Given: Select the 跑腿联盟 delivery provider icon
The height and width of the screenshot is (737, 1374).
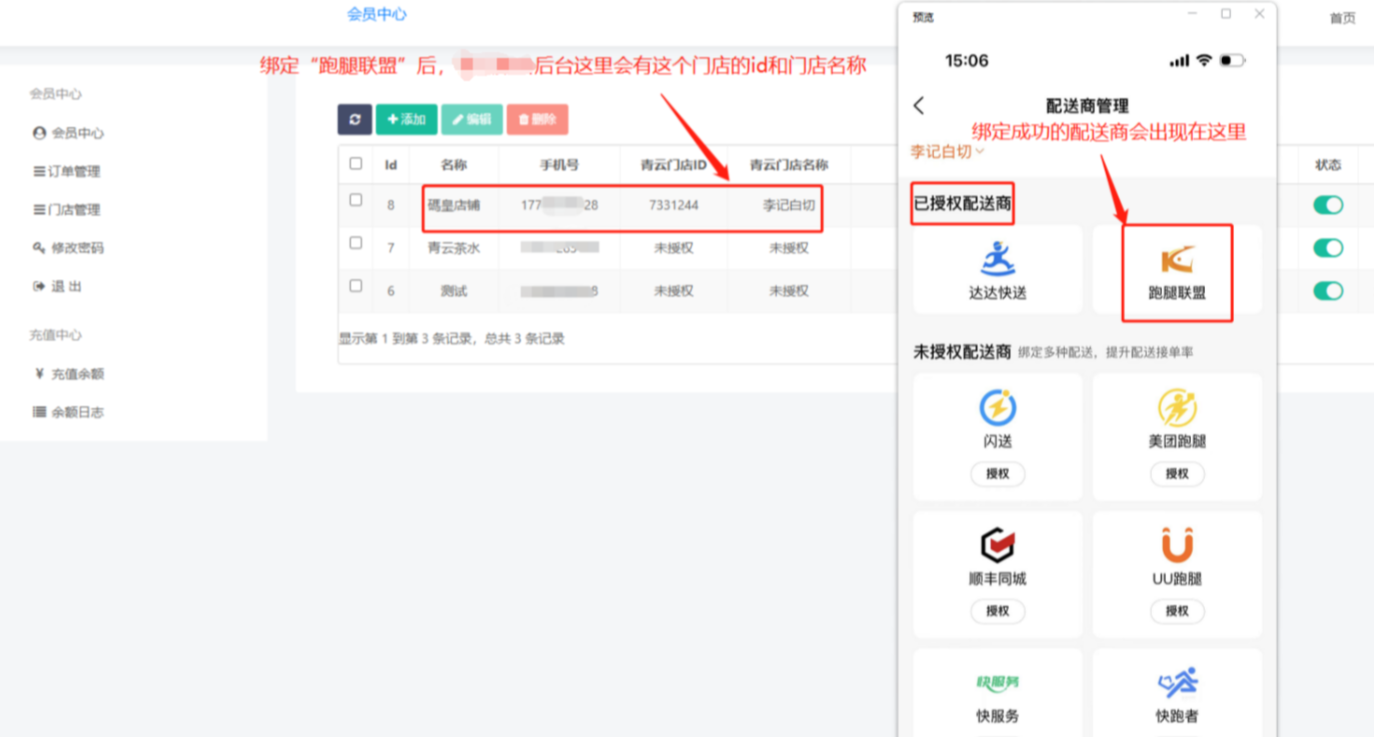Looking at the screenshot, I should pyautogui.click(x=1177, y=261).
